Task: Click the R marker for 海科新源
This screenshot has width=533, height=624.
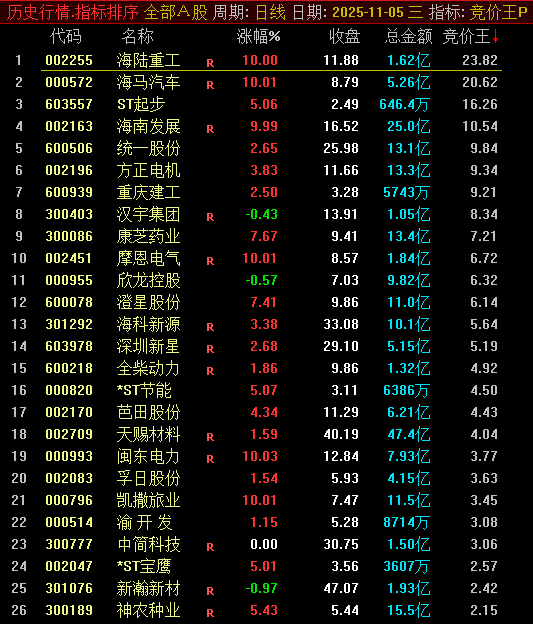Action: pos(210,327)
